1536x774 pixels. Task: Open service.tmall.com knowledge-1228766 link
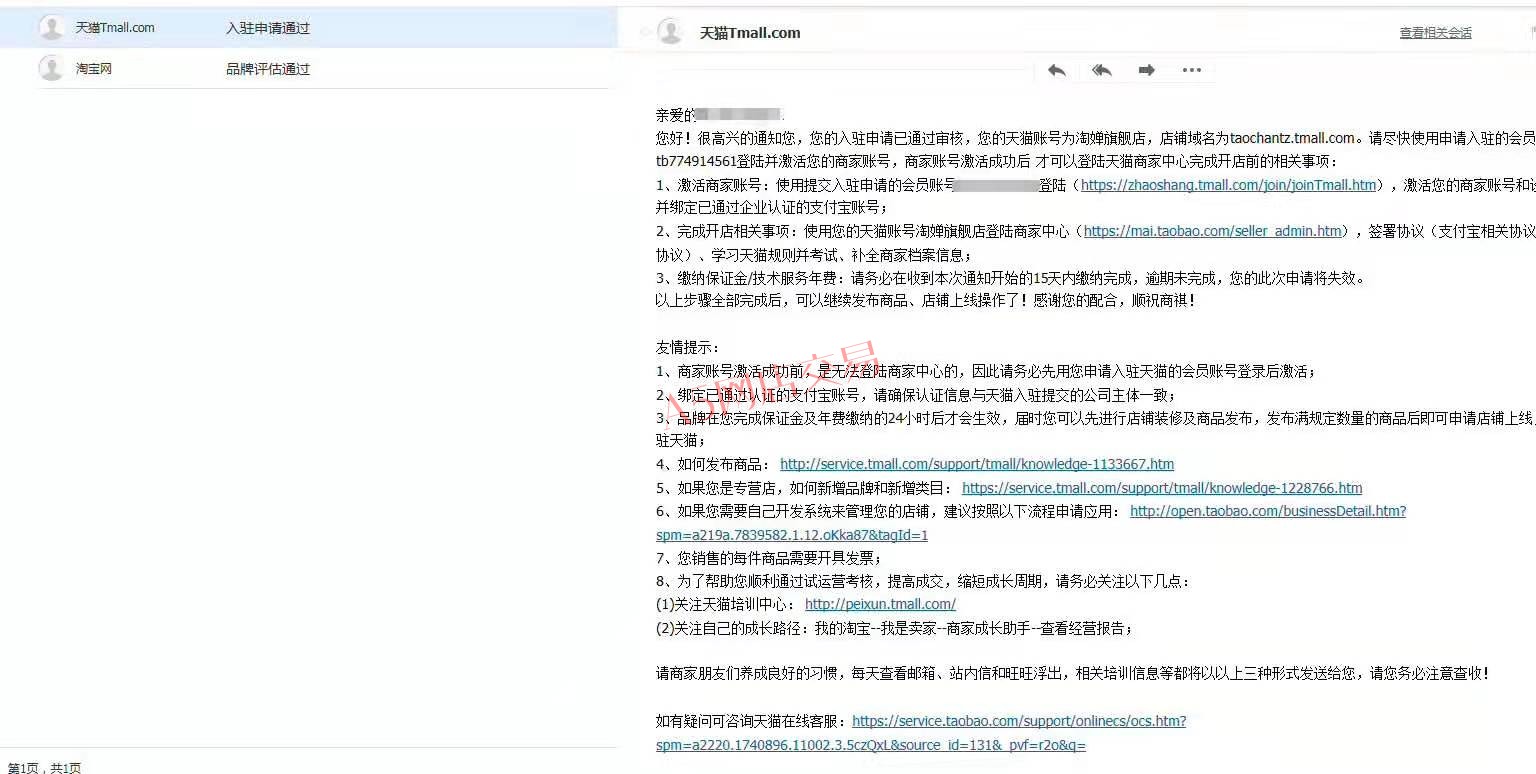pos(1162,488)
